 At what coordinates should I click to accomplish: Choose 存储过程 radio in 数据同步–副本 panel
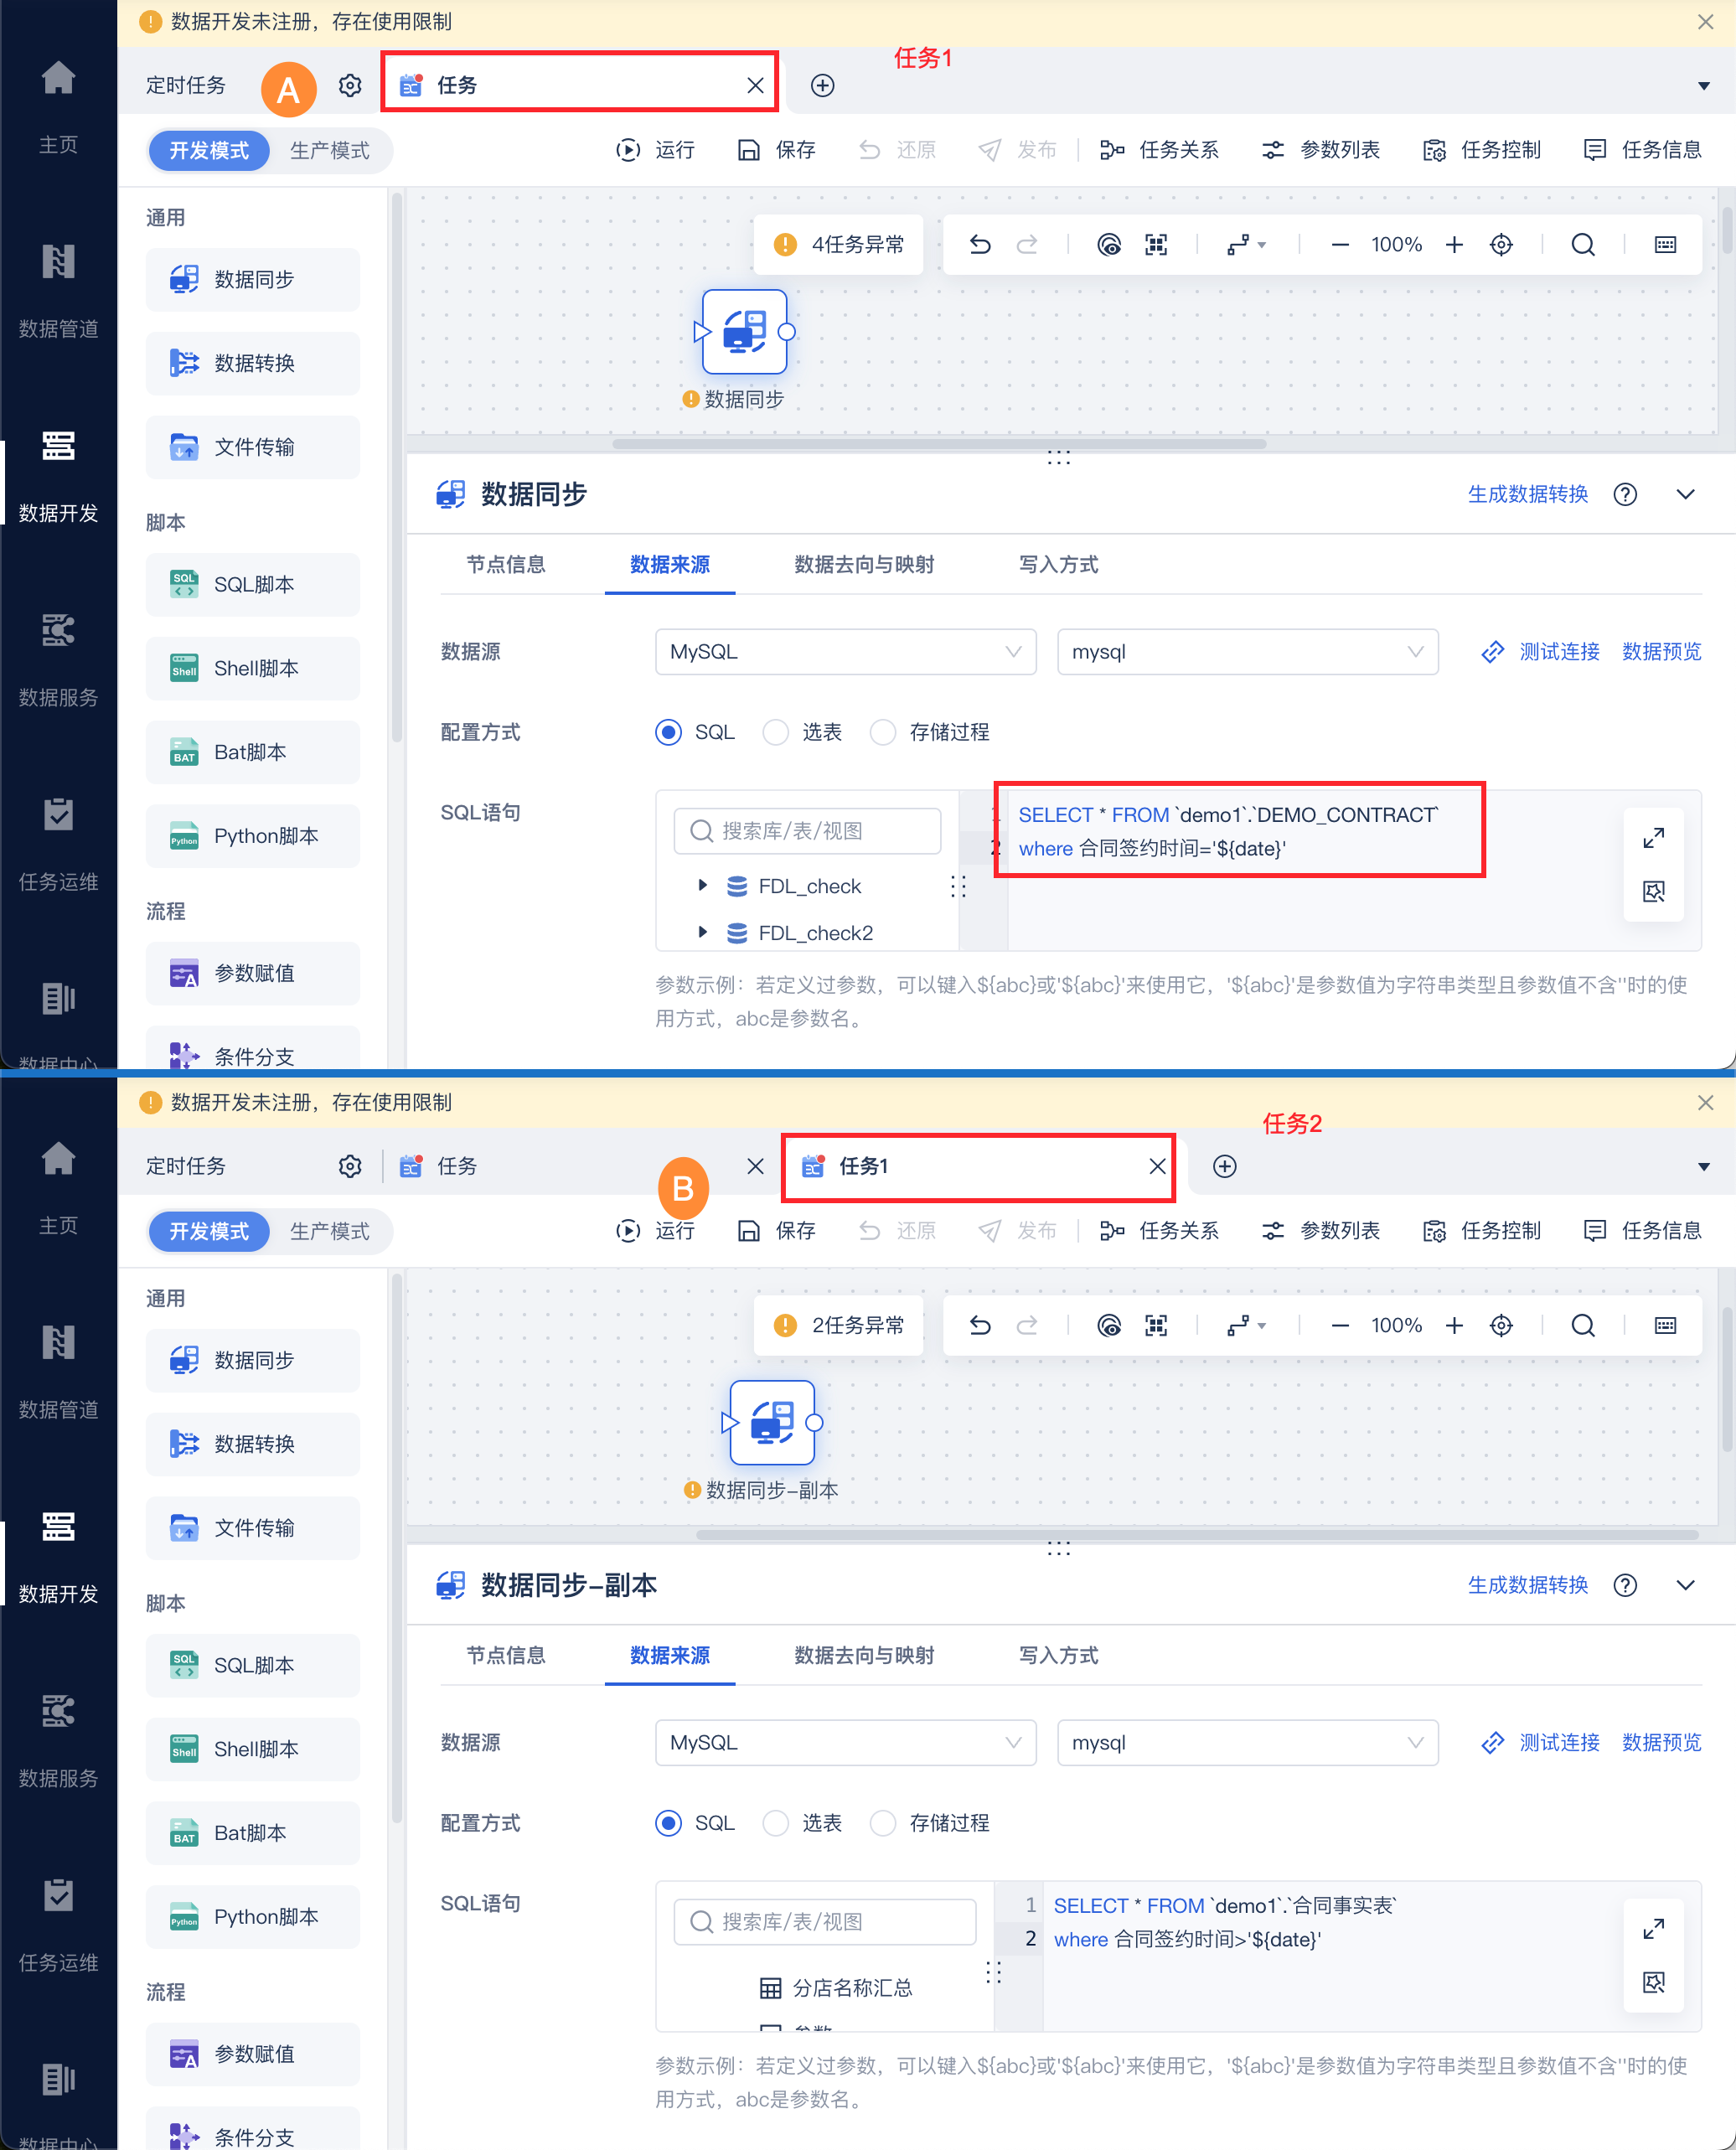883,1823
